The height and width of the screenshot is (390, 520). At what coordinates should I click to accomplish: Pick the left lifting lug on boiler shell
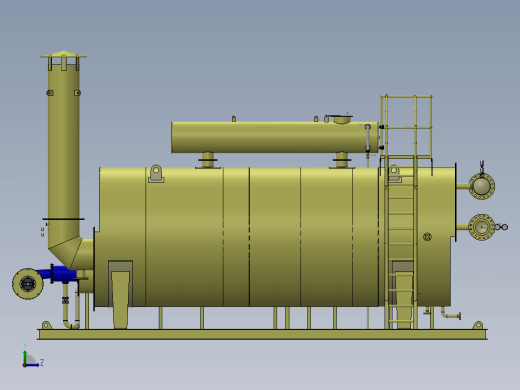pos(156,173)
